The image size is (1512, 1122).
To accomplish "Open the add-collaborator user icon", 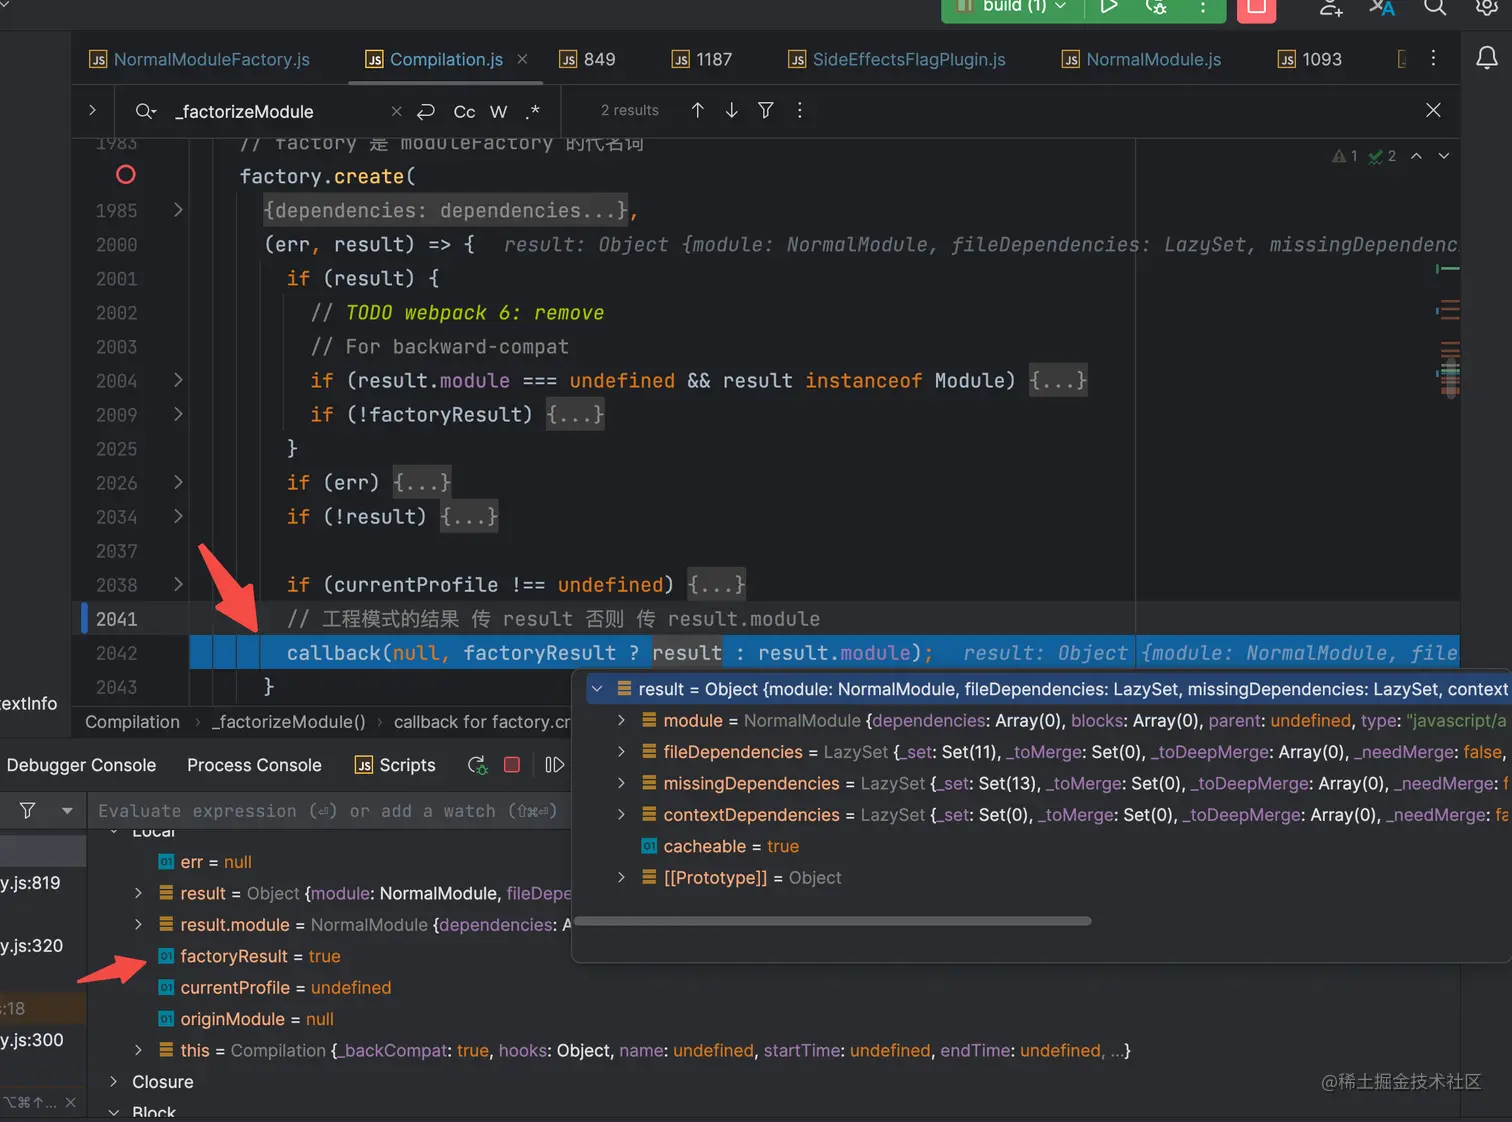I will click(1330, 8).
